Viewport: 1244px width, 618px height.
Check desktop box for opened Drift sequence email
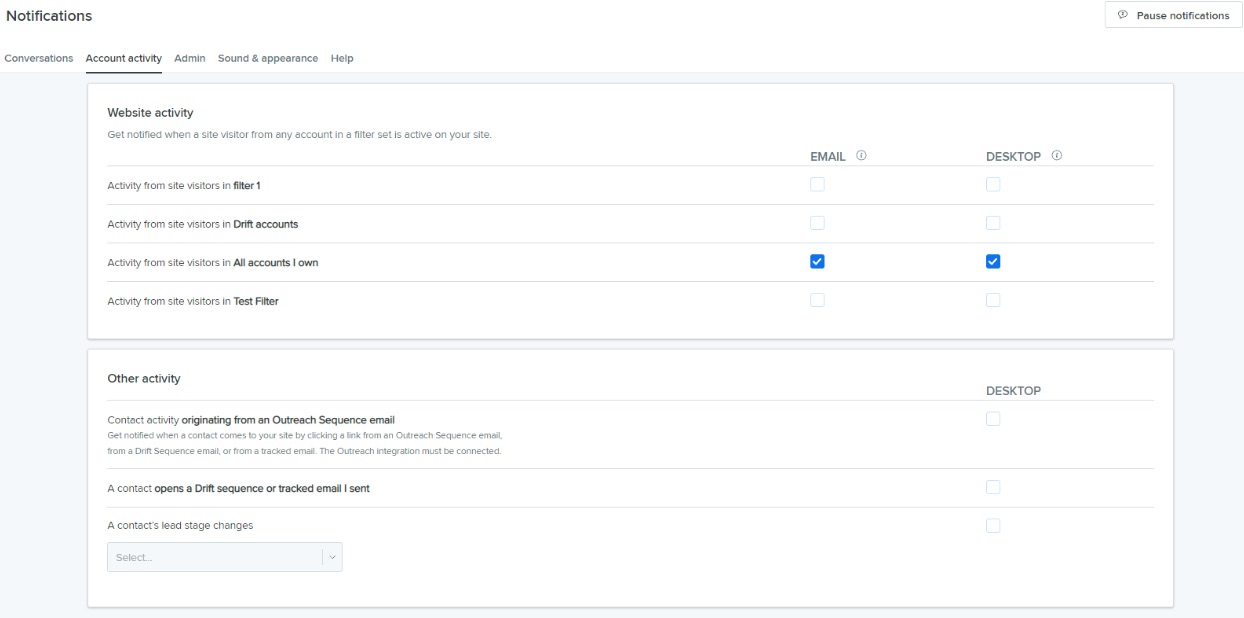coord(993,487)
